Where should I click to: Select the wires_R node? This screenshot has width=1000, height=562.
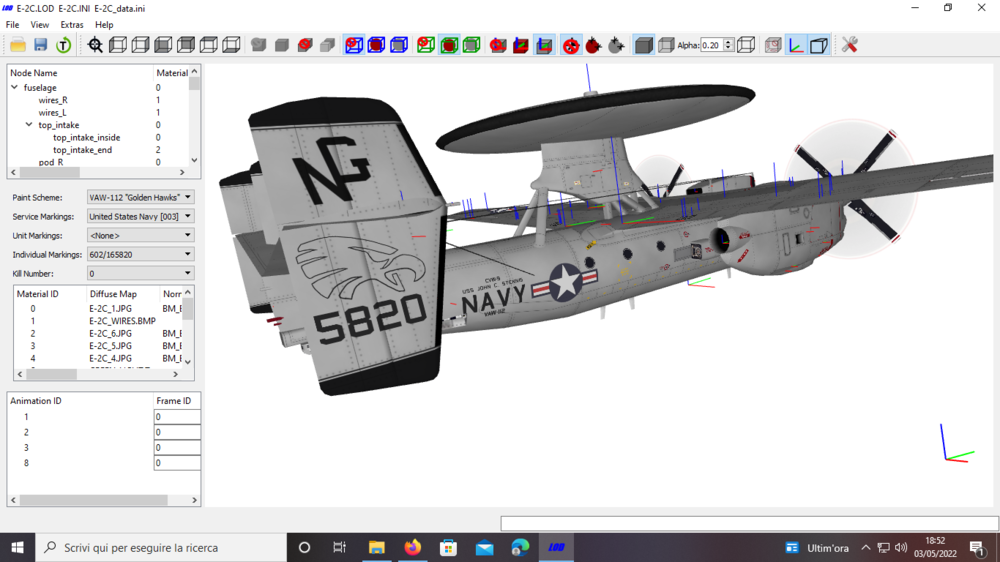click(x=53, y=100)
